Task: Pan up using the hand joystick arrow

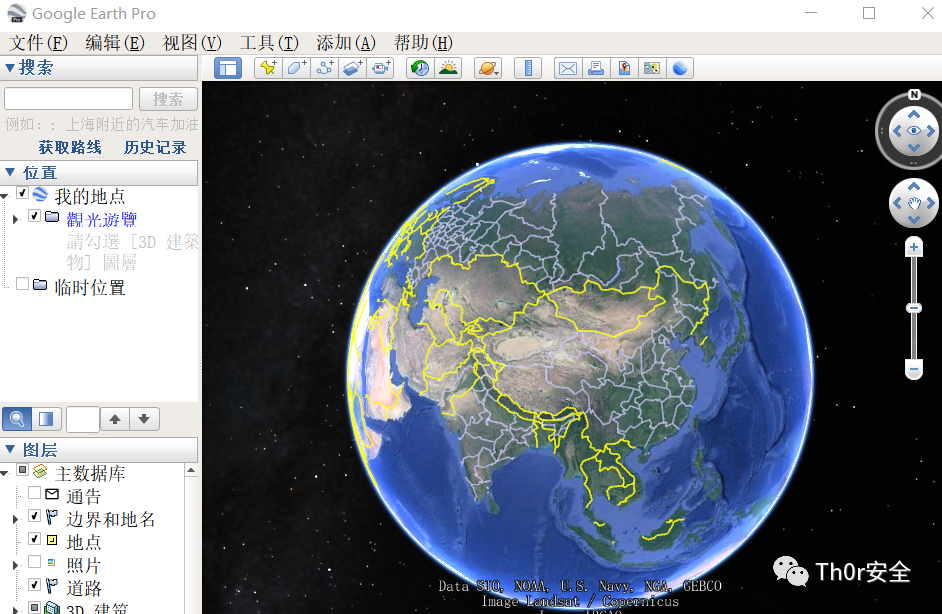Action: pyautogui.click(x=914, y=186)
